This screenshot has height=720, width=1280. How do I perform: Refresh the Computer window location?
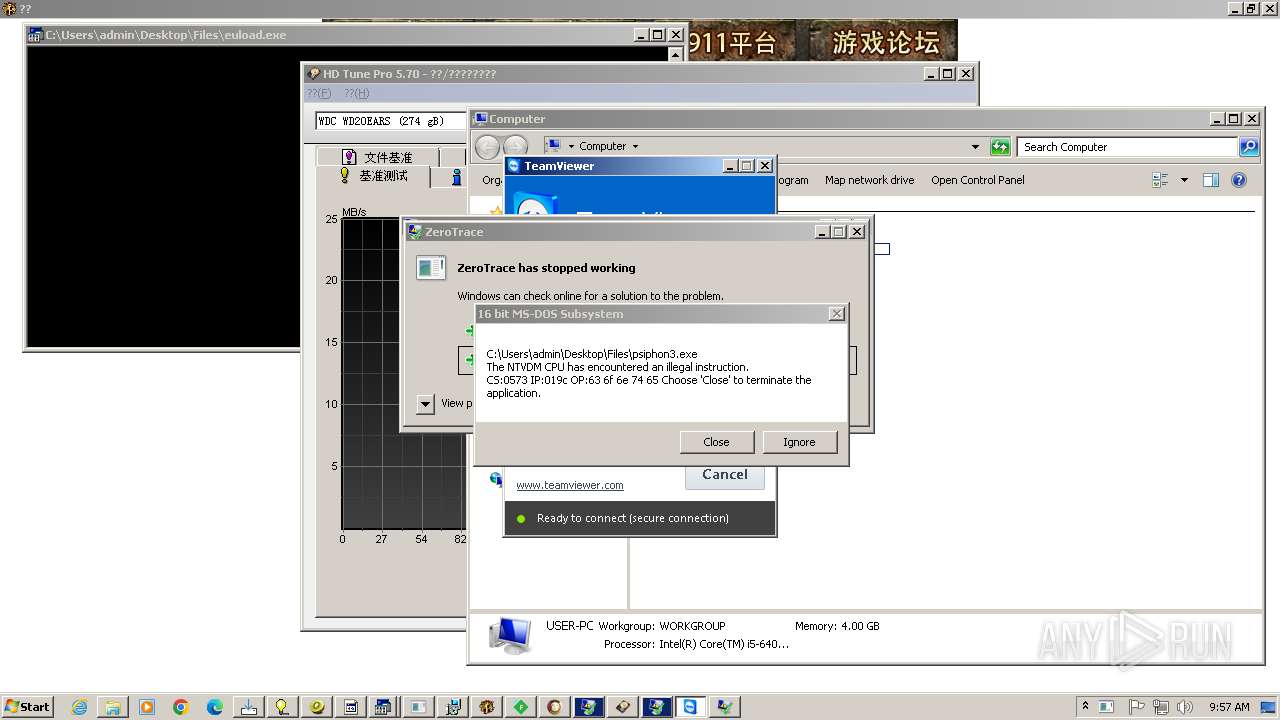[x=1000, y=147]
